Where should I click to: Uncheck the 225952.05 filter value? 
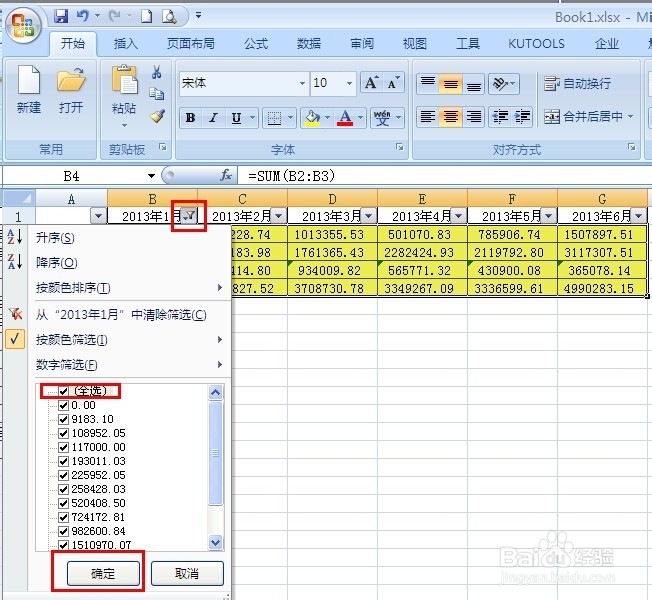[64, 475]
